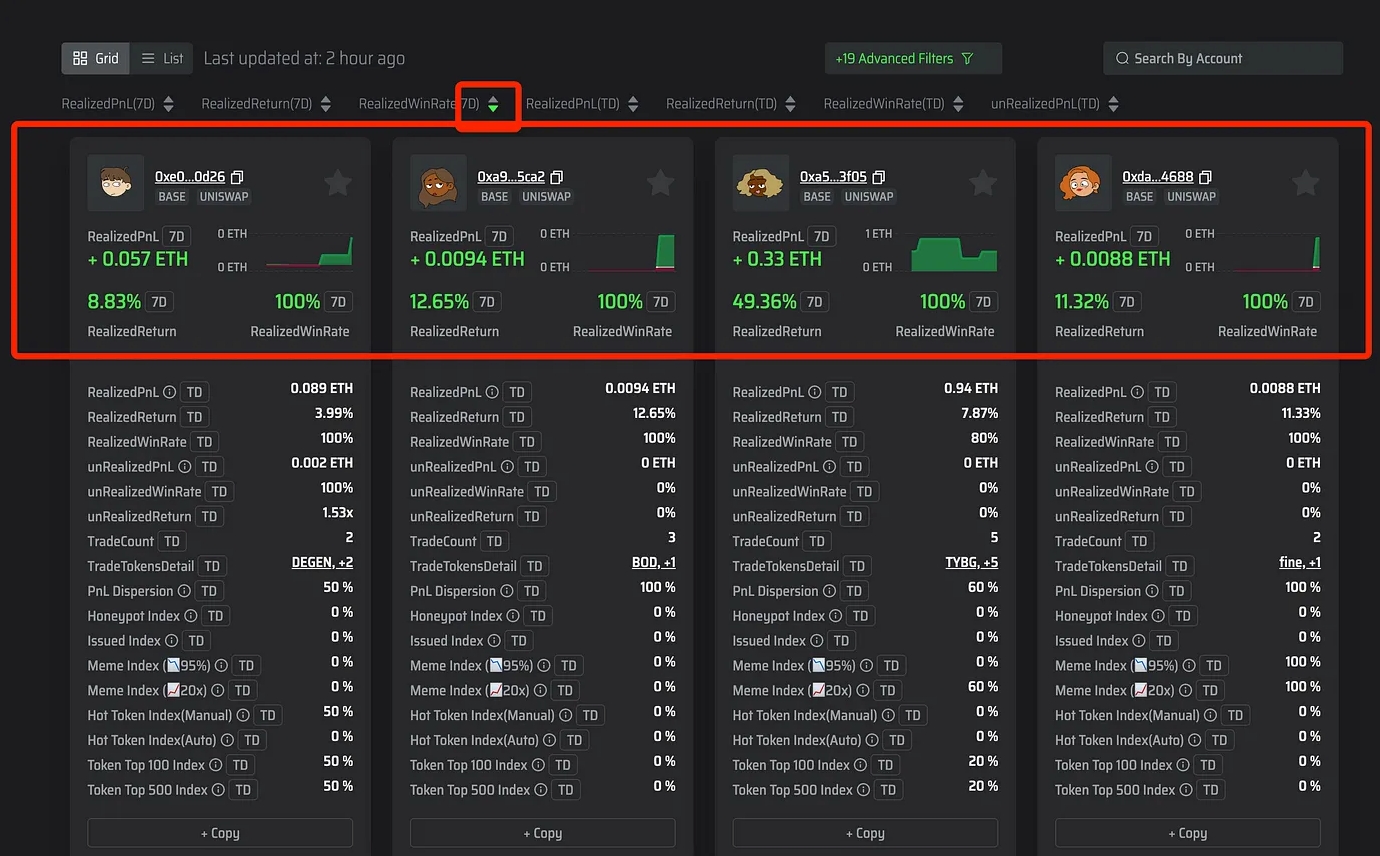The width and height of the screenshot is (1380, 856).
Task: Click the filter funnel icon in Advanced Filters
Action: [967, 59]
